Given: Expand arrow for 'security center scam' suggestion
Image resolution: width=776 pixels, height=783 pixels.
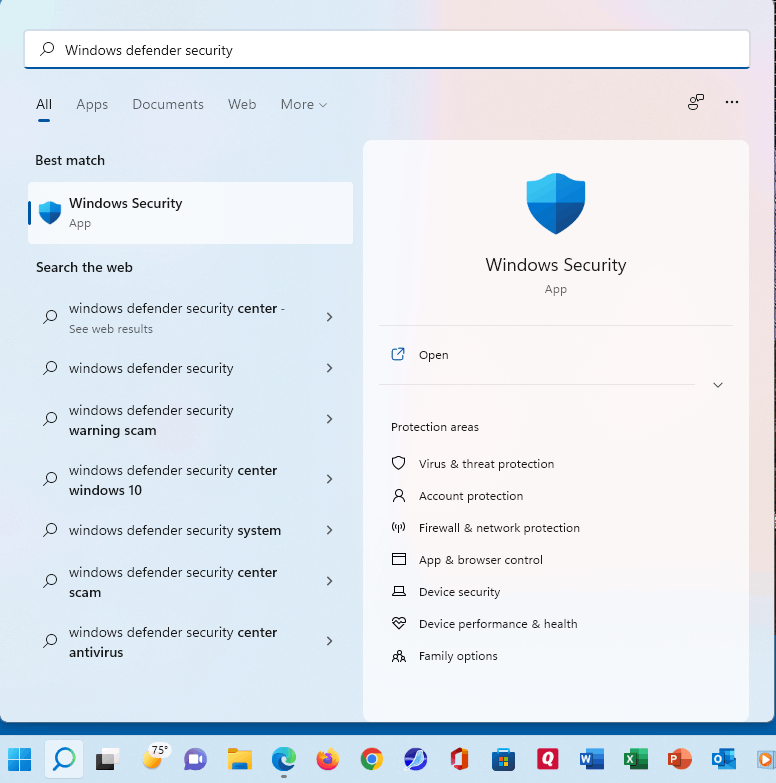Looking at the screenshot, I should (x=329, y=581).
